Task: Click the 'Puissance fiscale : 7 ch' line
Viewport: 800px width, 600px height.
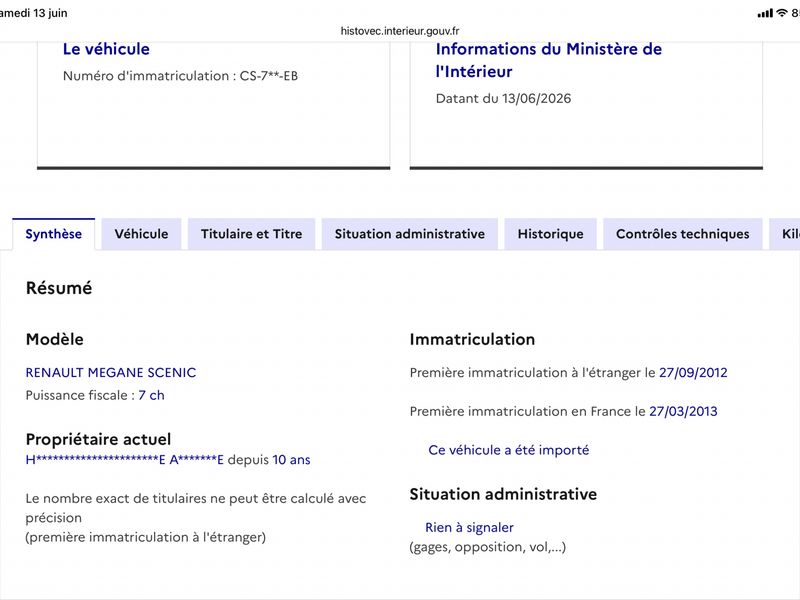Action: pos(95,395)
